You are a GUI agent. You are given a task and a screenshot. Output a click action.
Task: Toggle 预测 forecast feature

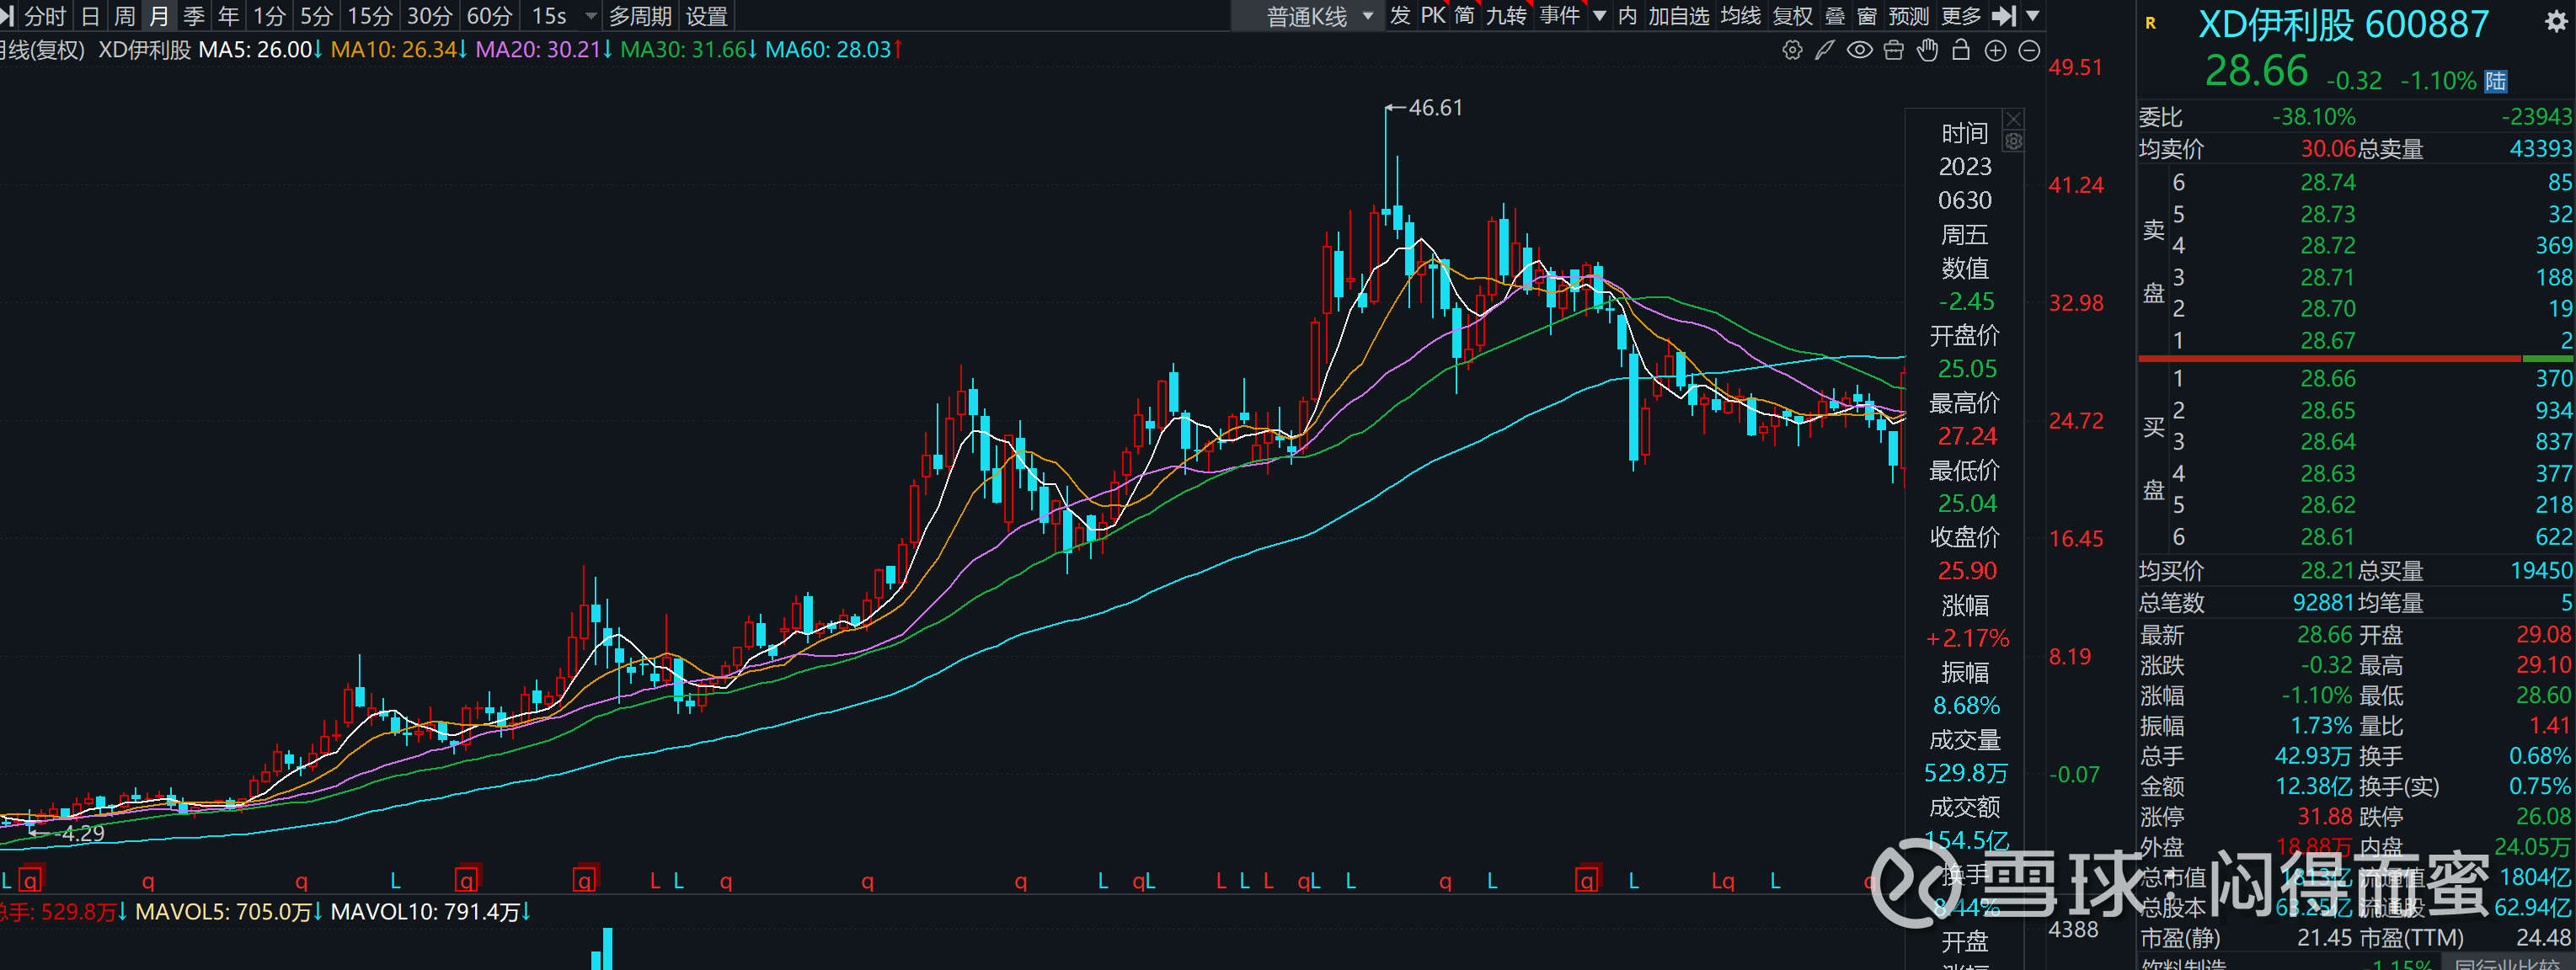click(1909, 16)
